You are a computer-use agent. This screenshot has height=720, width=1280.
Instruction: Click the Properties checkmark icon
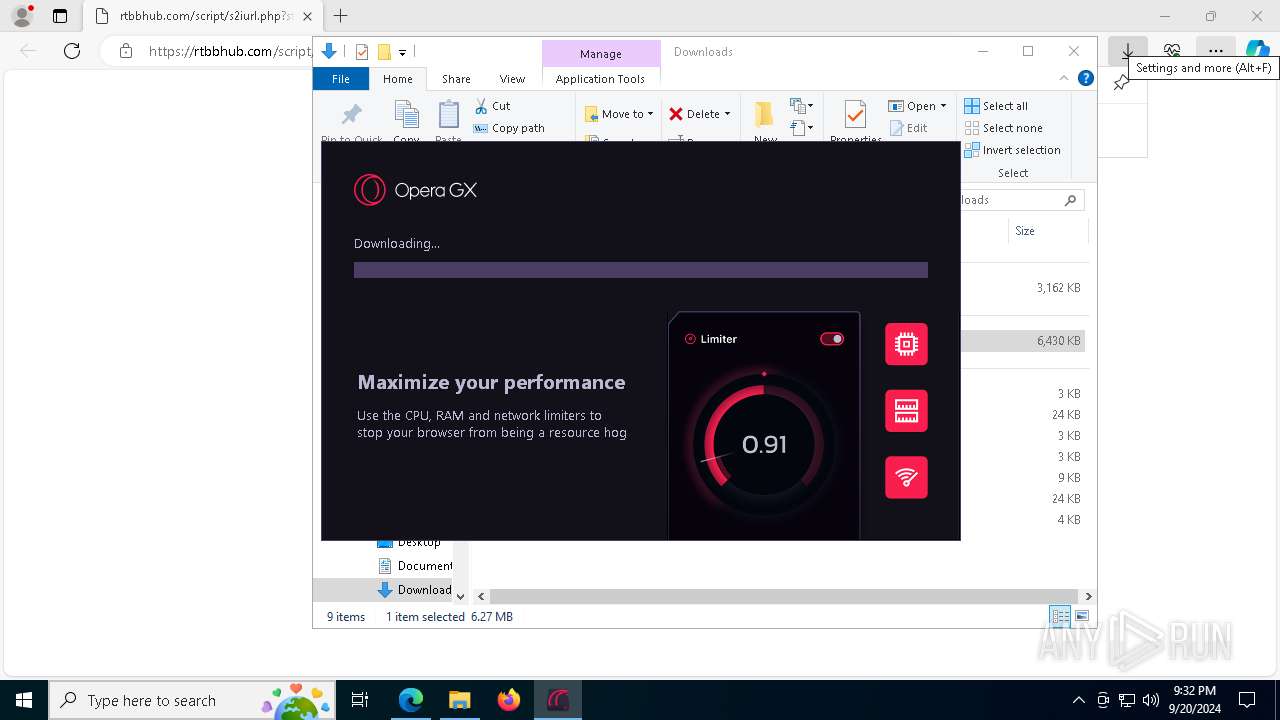[855, 116]
